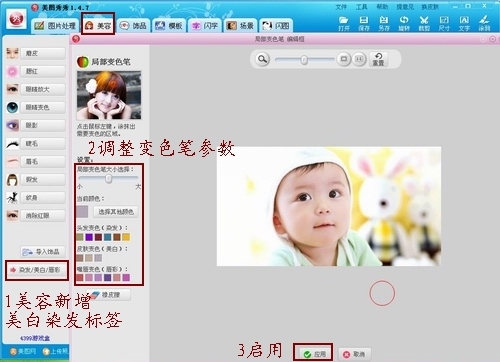
Task: Click the apple icon beside 局部变色笔
Action: 82,62
